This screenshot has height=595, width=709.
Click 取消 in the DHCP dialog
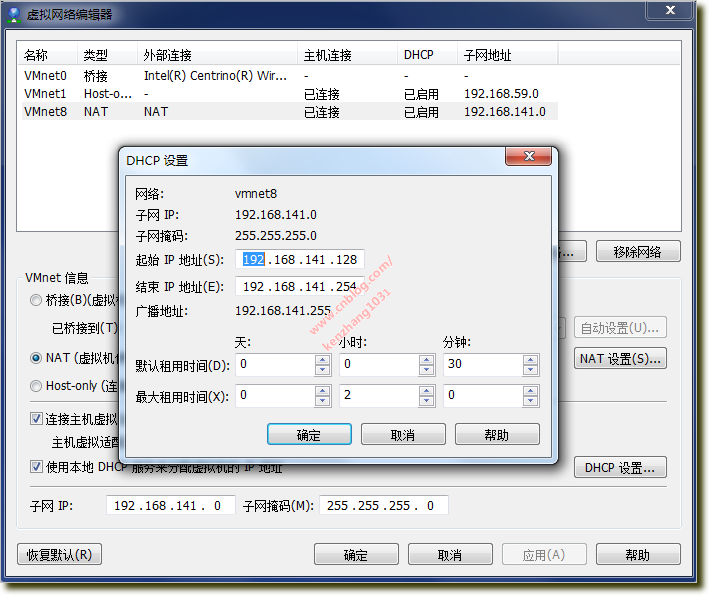(x=403, y=434)
